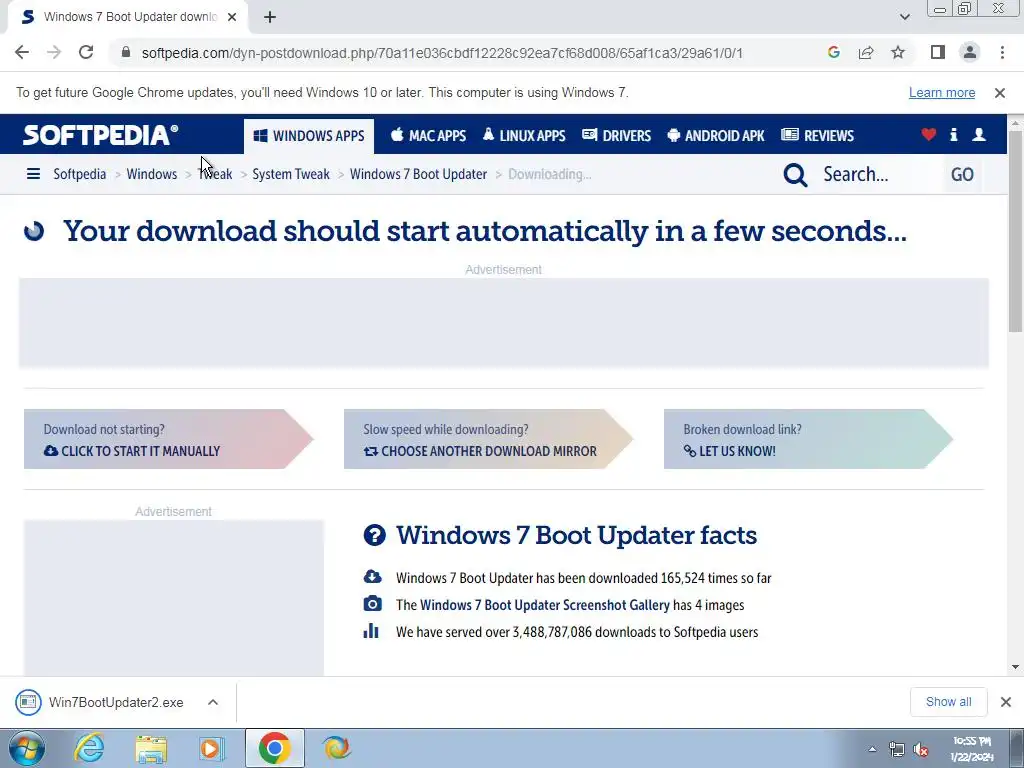Open the Chrome three-dot menu
The height and width of the screenshot is (768, 1024).
pyautogui.click(x=1002, y=52)
